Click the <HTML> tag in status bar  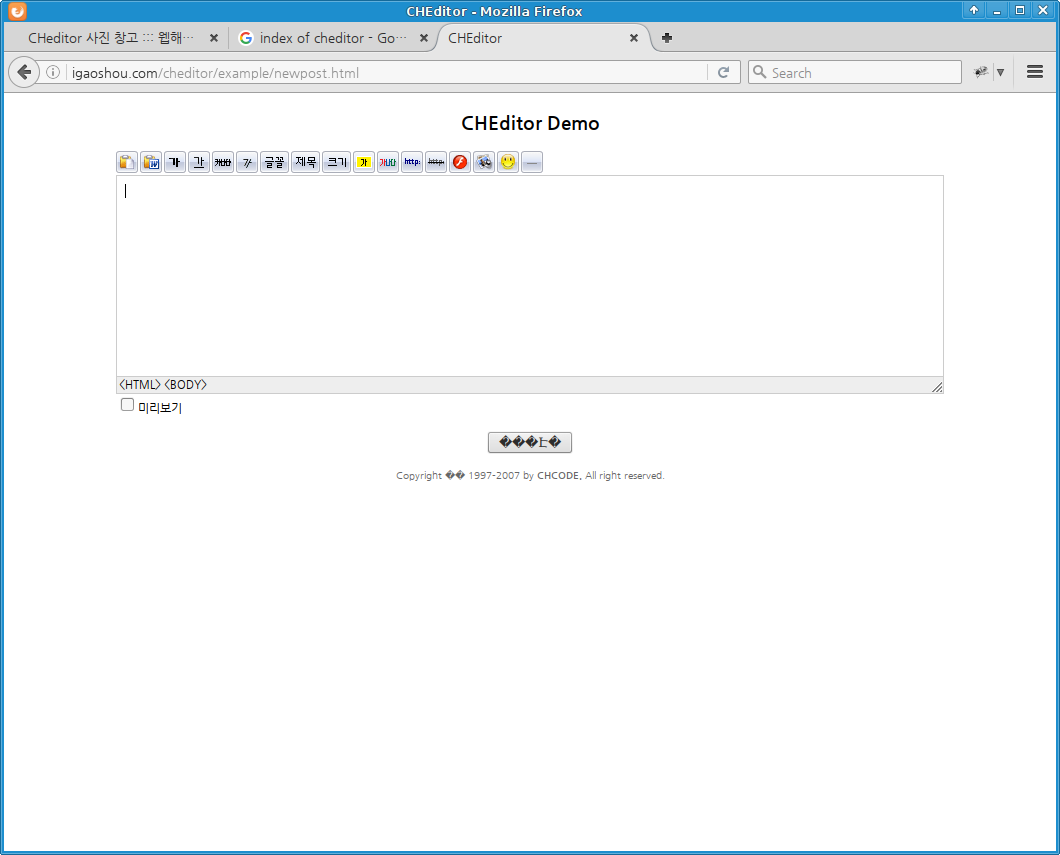click(x=140, y=385)
